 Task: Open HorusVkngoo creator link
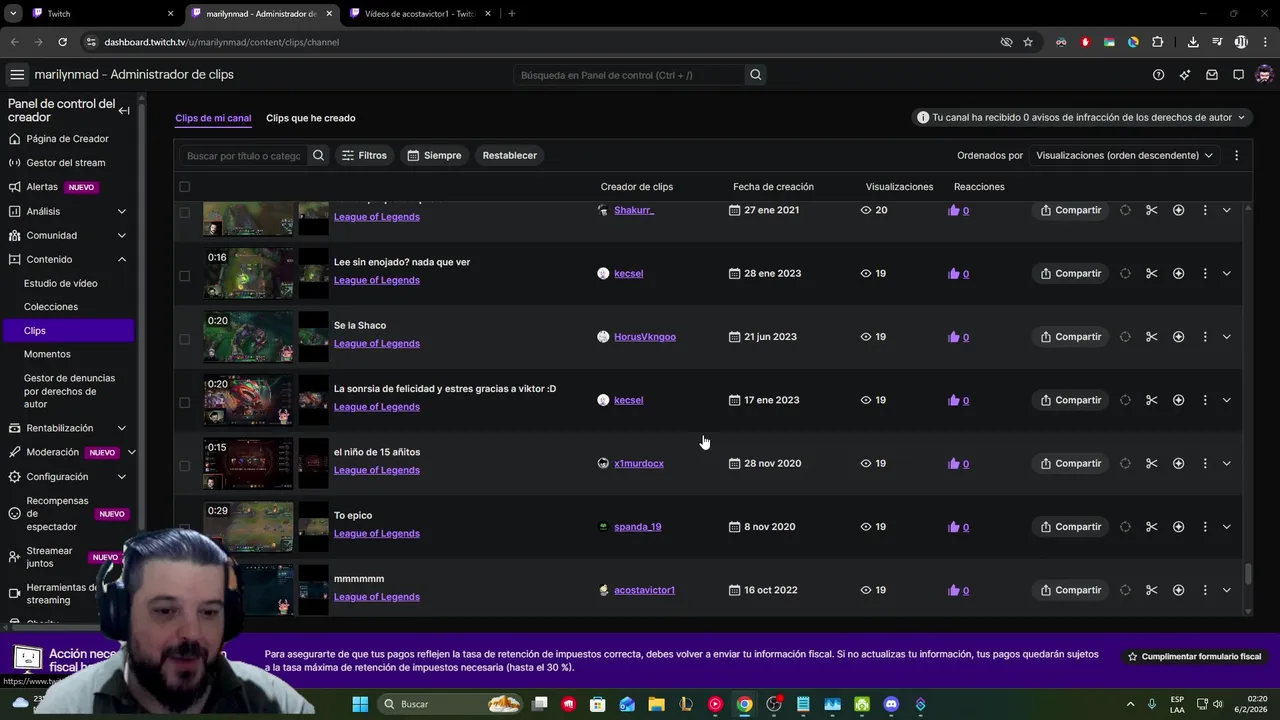645,337
